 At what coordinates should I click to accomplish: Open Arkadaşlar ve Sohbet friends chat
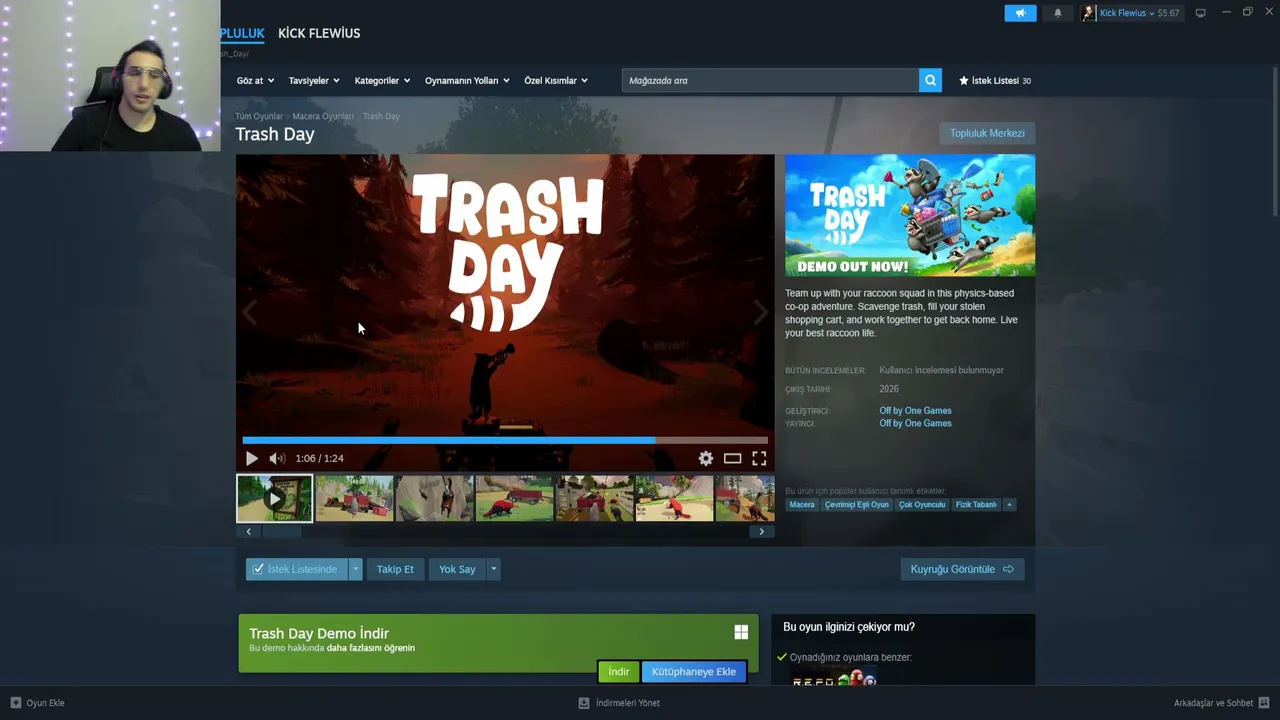point(1221,703)
